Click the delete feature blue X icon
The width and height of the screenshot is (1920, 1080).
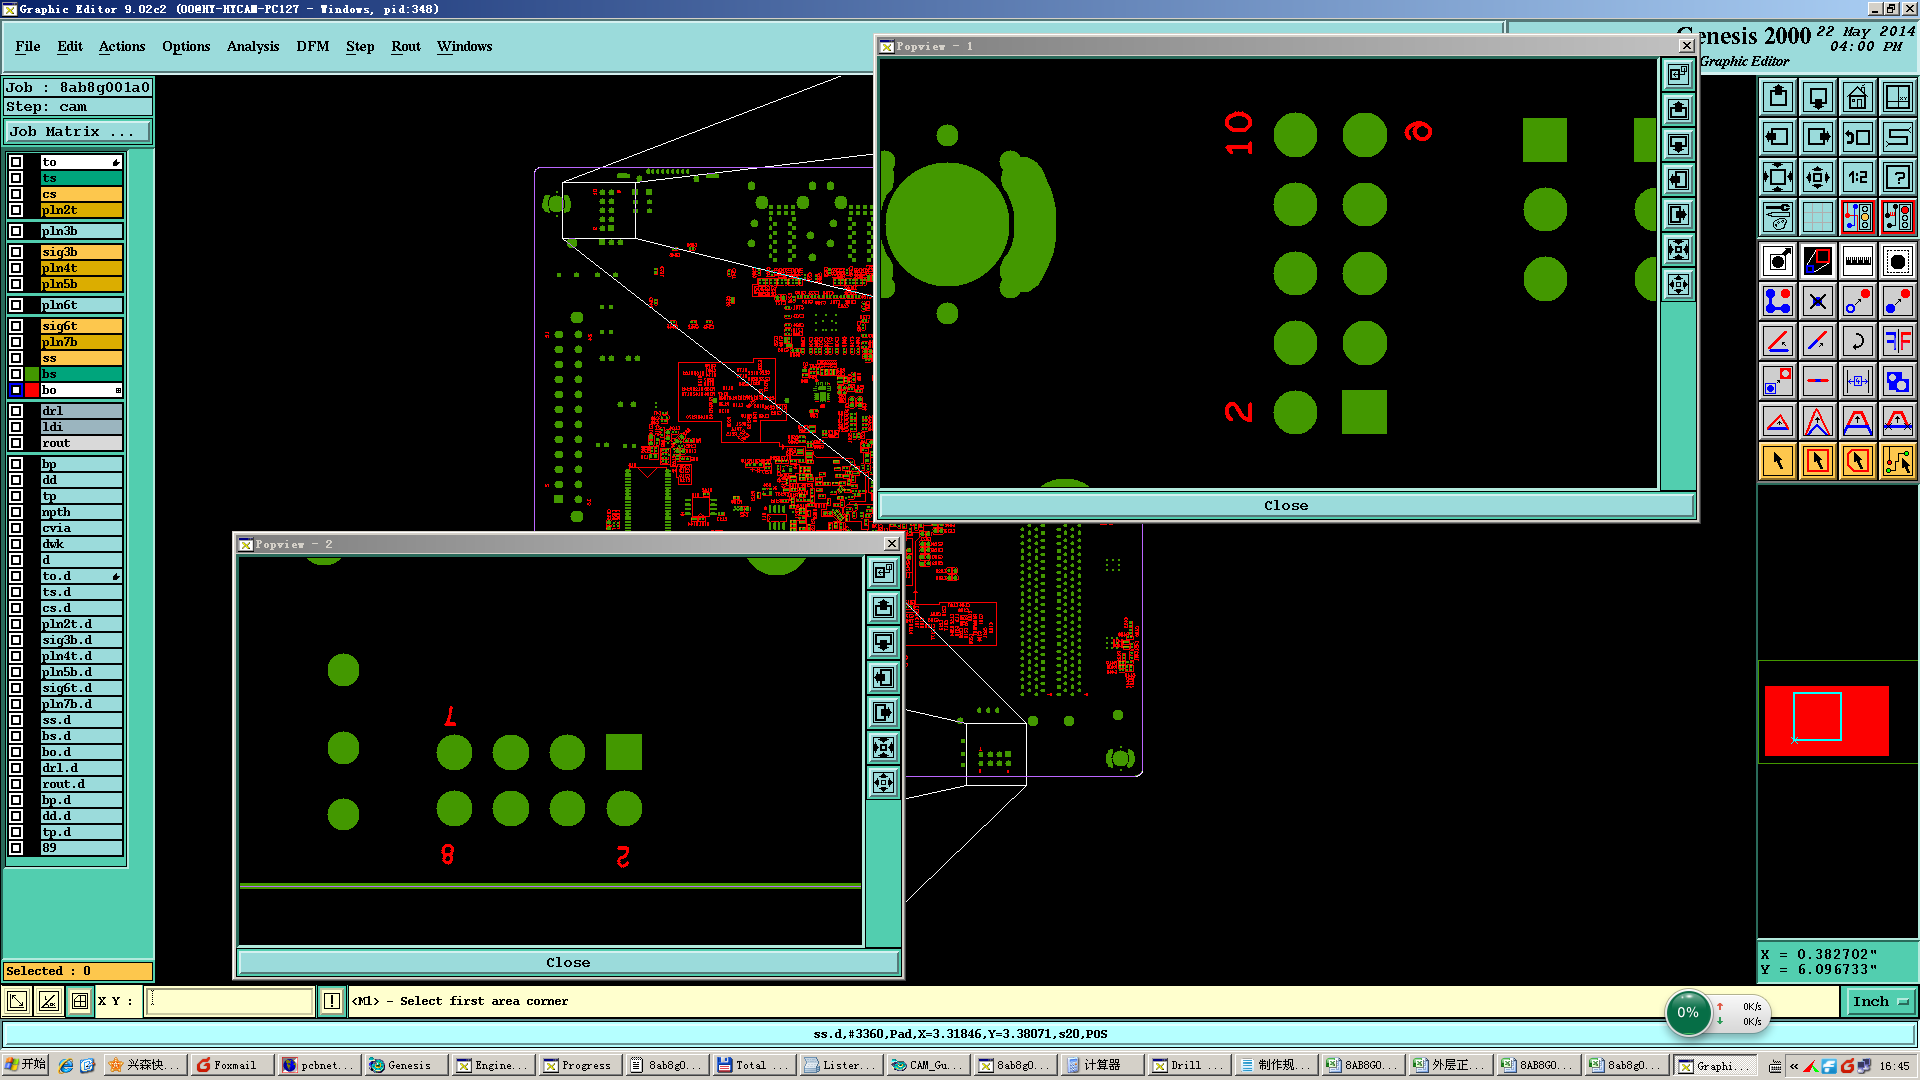click(1818, 301)
